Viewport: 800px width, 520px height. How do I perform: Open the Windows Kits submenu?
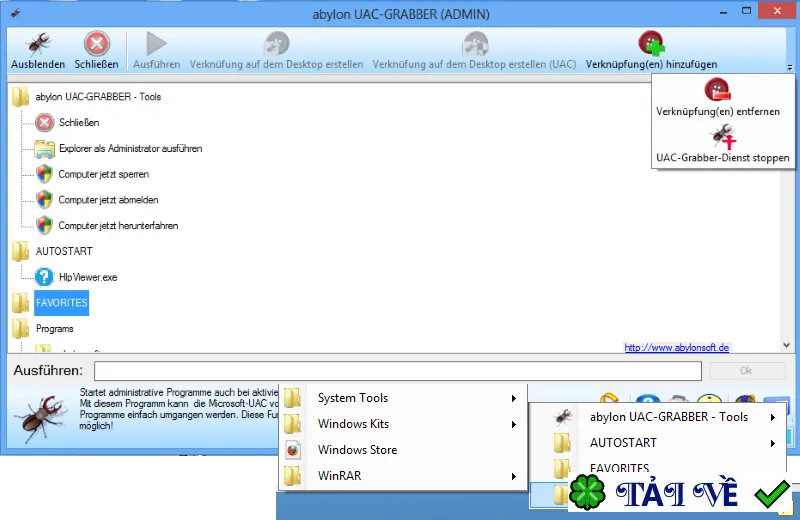[x=403, y=424]
